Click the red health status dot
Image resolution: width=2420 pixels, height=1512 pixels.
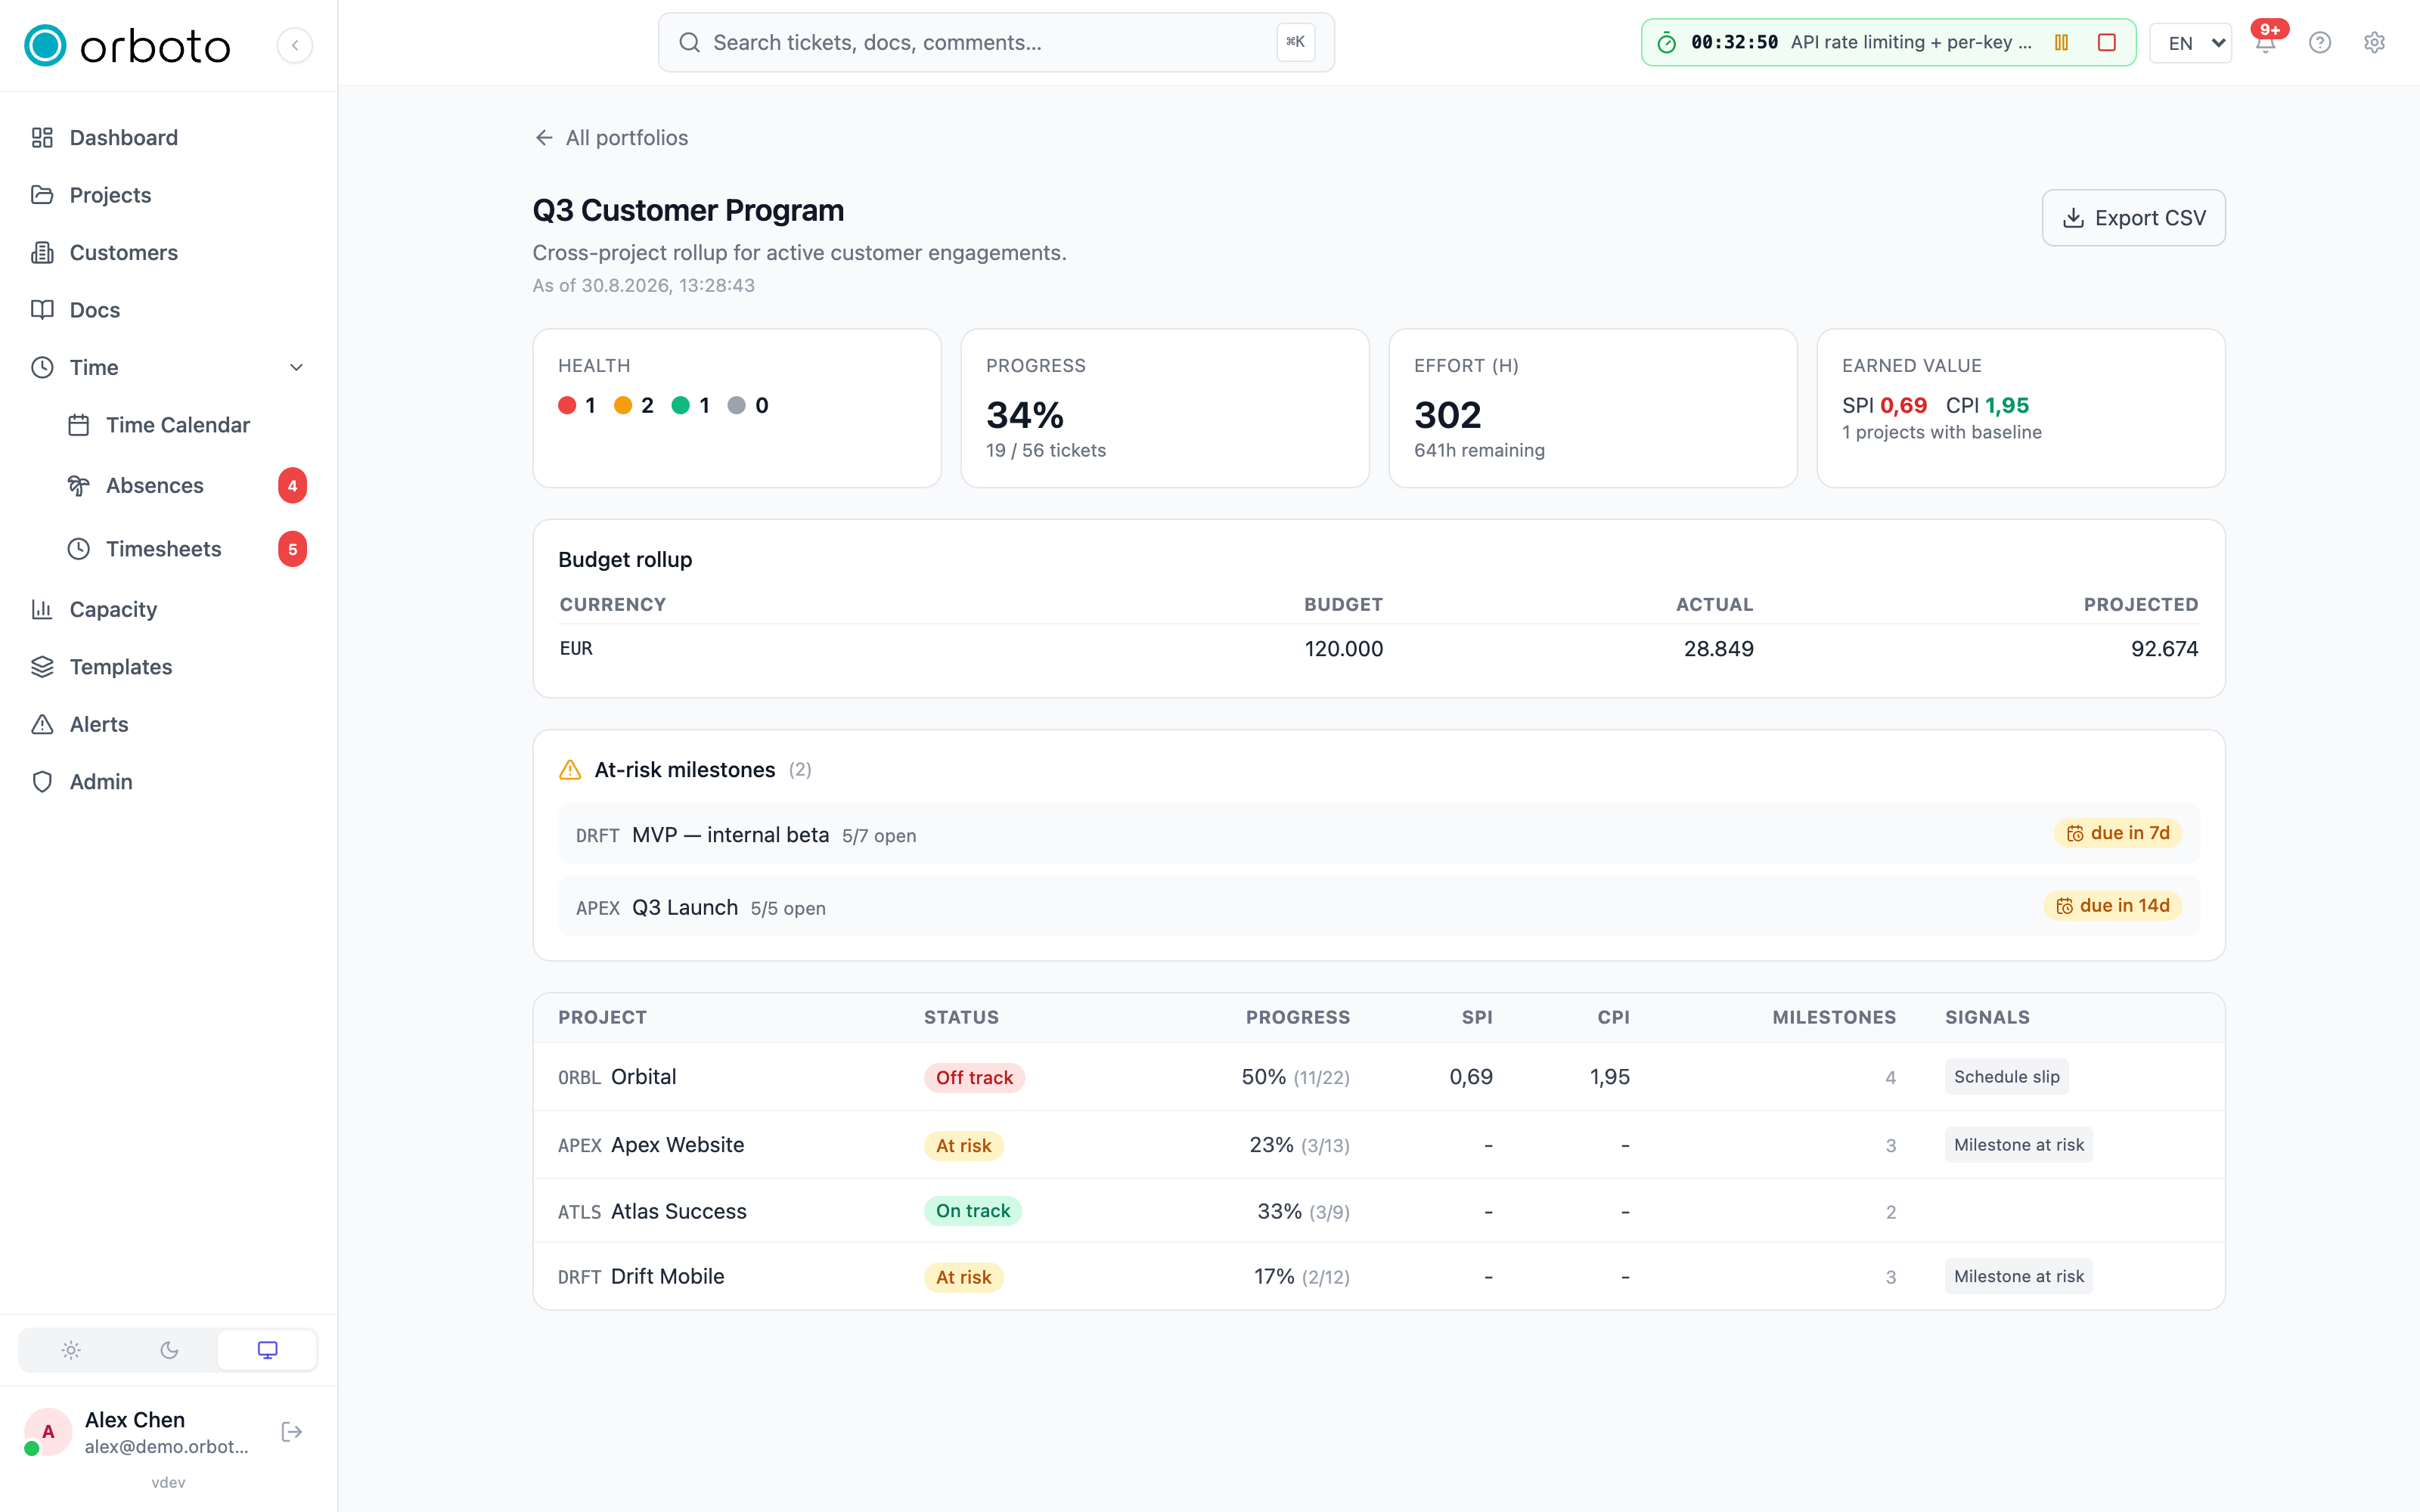(x=567, y=405)
